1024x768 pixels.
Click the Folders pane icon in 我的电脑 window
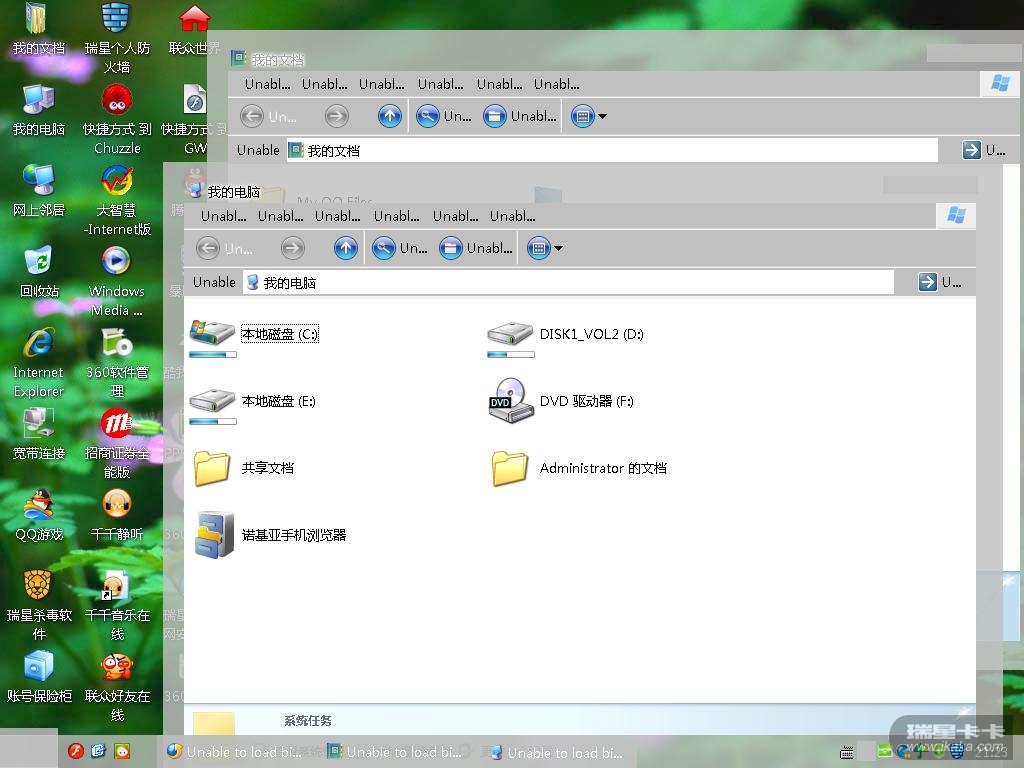[451, 248]
